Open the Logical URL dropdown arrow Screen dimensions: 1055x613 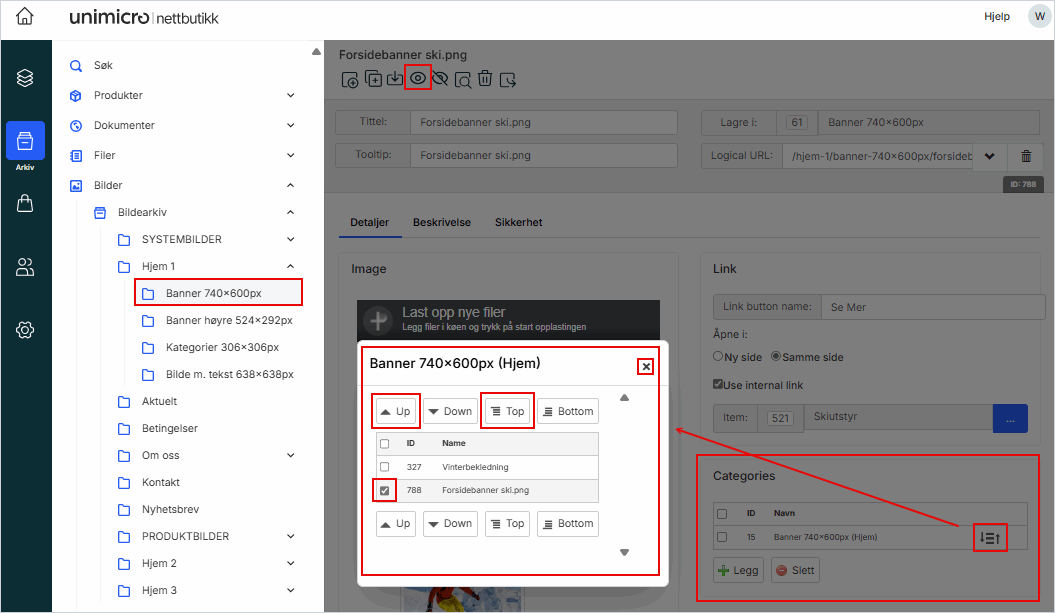989,156
